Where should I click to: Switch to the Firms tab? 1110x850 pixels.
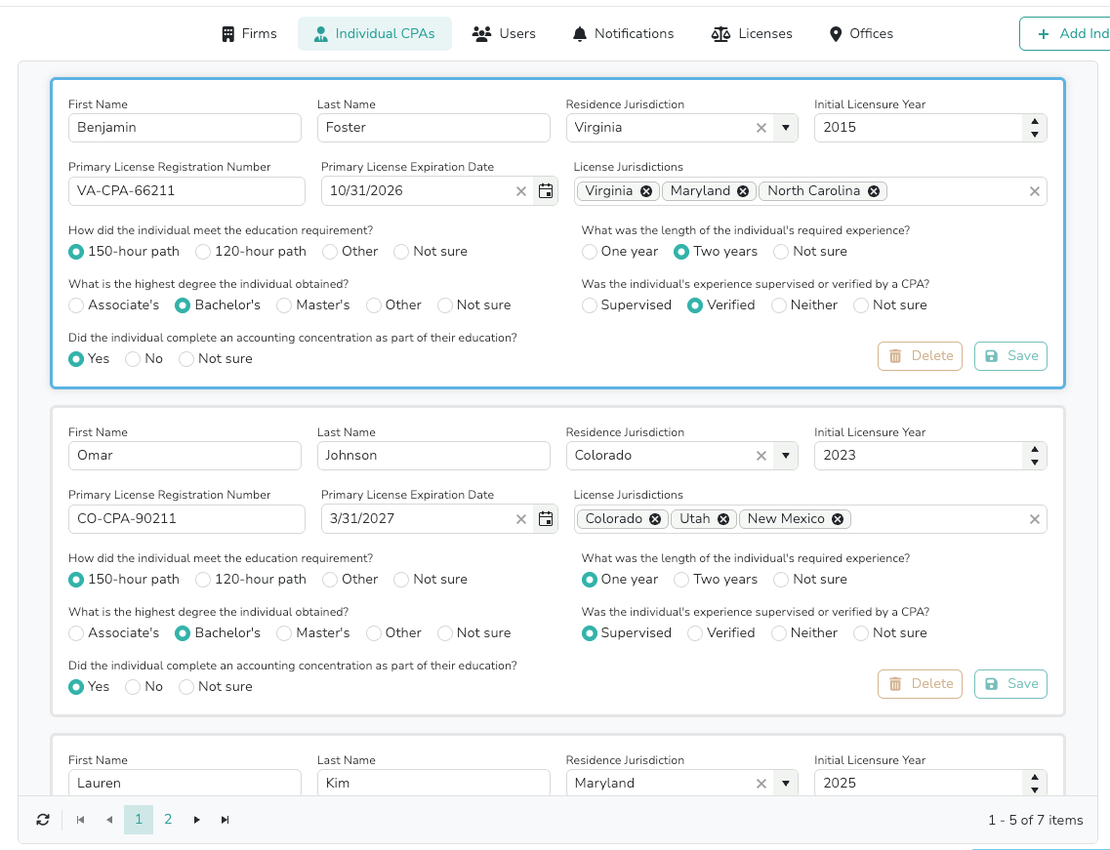coord(249,34)
